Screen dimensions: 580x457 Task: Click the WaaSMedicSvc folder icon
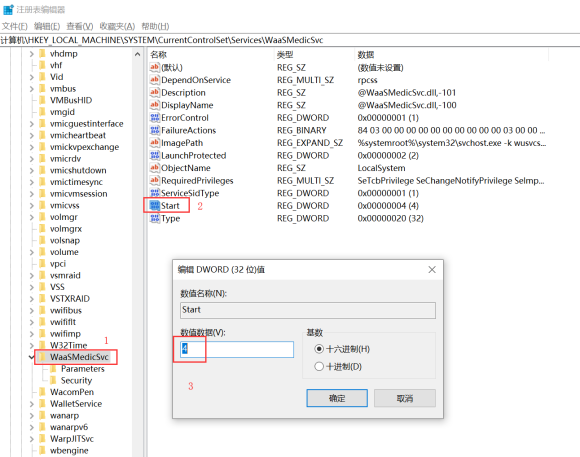click(43, 357)
